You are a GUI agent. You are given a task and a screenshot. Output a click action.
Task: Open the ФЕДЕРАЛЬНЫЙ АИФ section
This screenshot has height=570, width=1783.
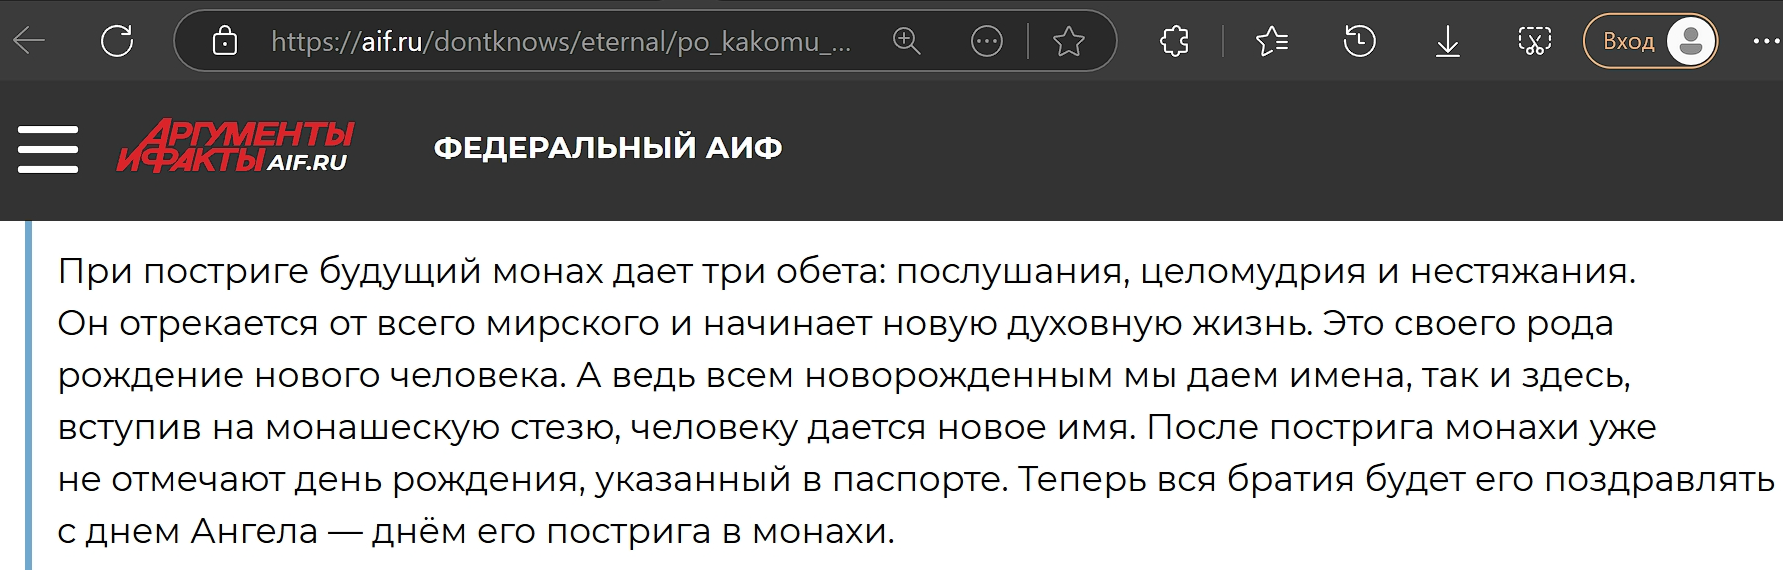608,148
